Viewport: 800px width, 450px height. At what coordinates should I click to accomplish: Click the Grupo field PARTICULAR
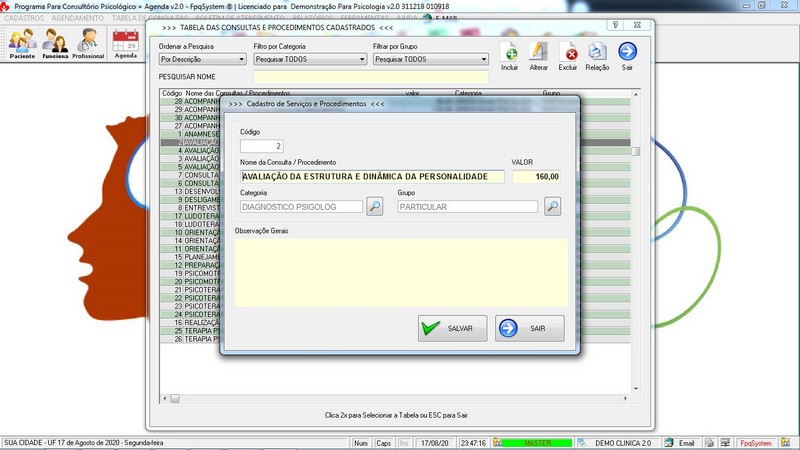pos(467,207)
